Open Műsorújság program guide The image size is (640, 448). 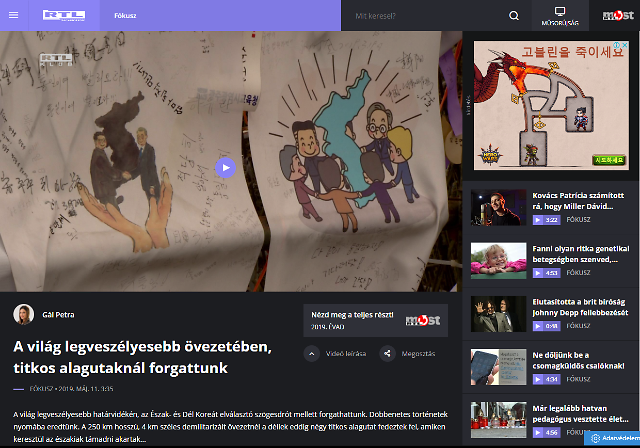tap(560, 16)
